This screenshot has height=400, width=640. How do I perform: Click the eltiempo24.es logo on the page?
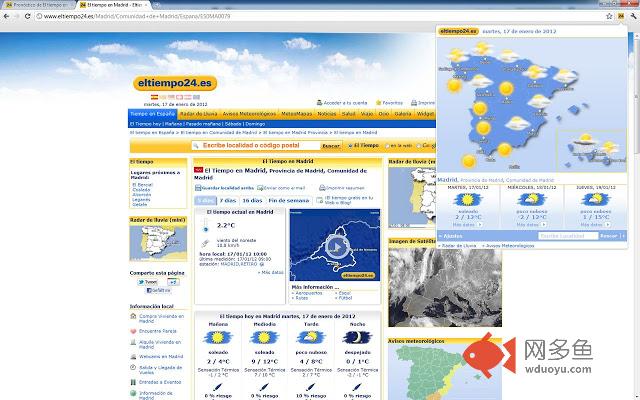(175, 83)
